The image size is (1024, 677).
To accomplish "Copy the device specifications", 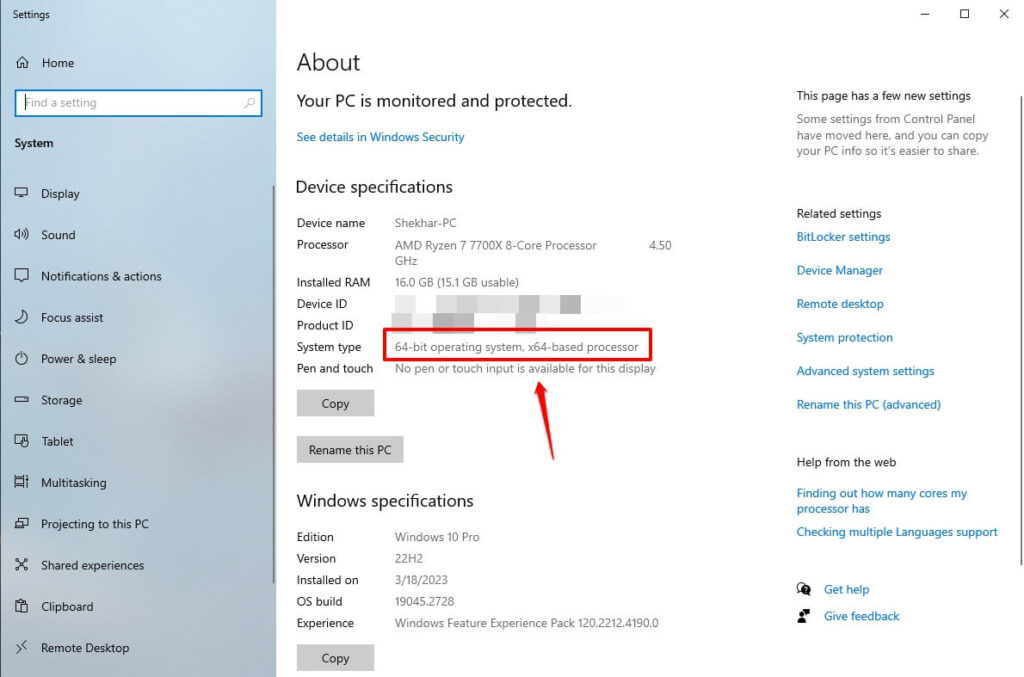I will tap(335, 404).
